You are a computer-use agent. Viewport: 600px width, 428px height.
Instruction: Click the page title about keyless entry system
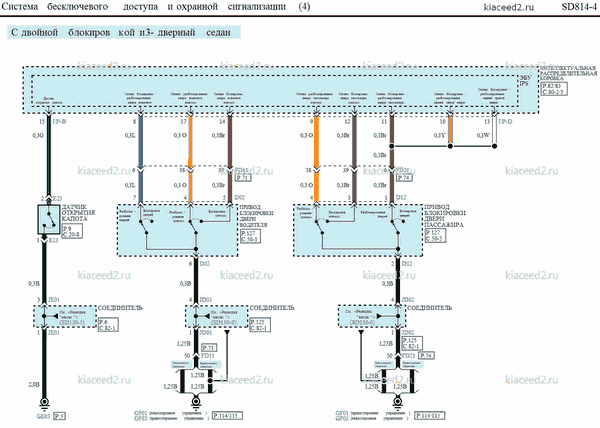point(156,7)
